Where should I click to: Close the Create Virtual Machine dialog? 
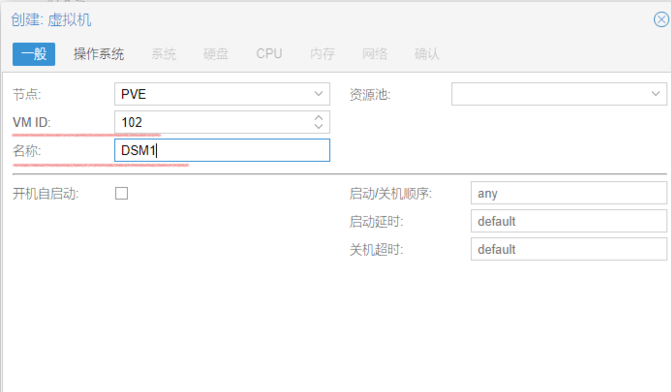point(662,20)
